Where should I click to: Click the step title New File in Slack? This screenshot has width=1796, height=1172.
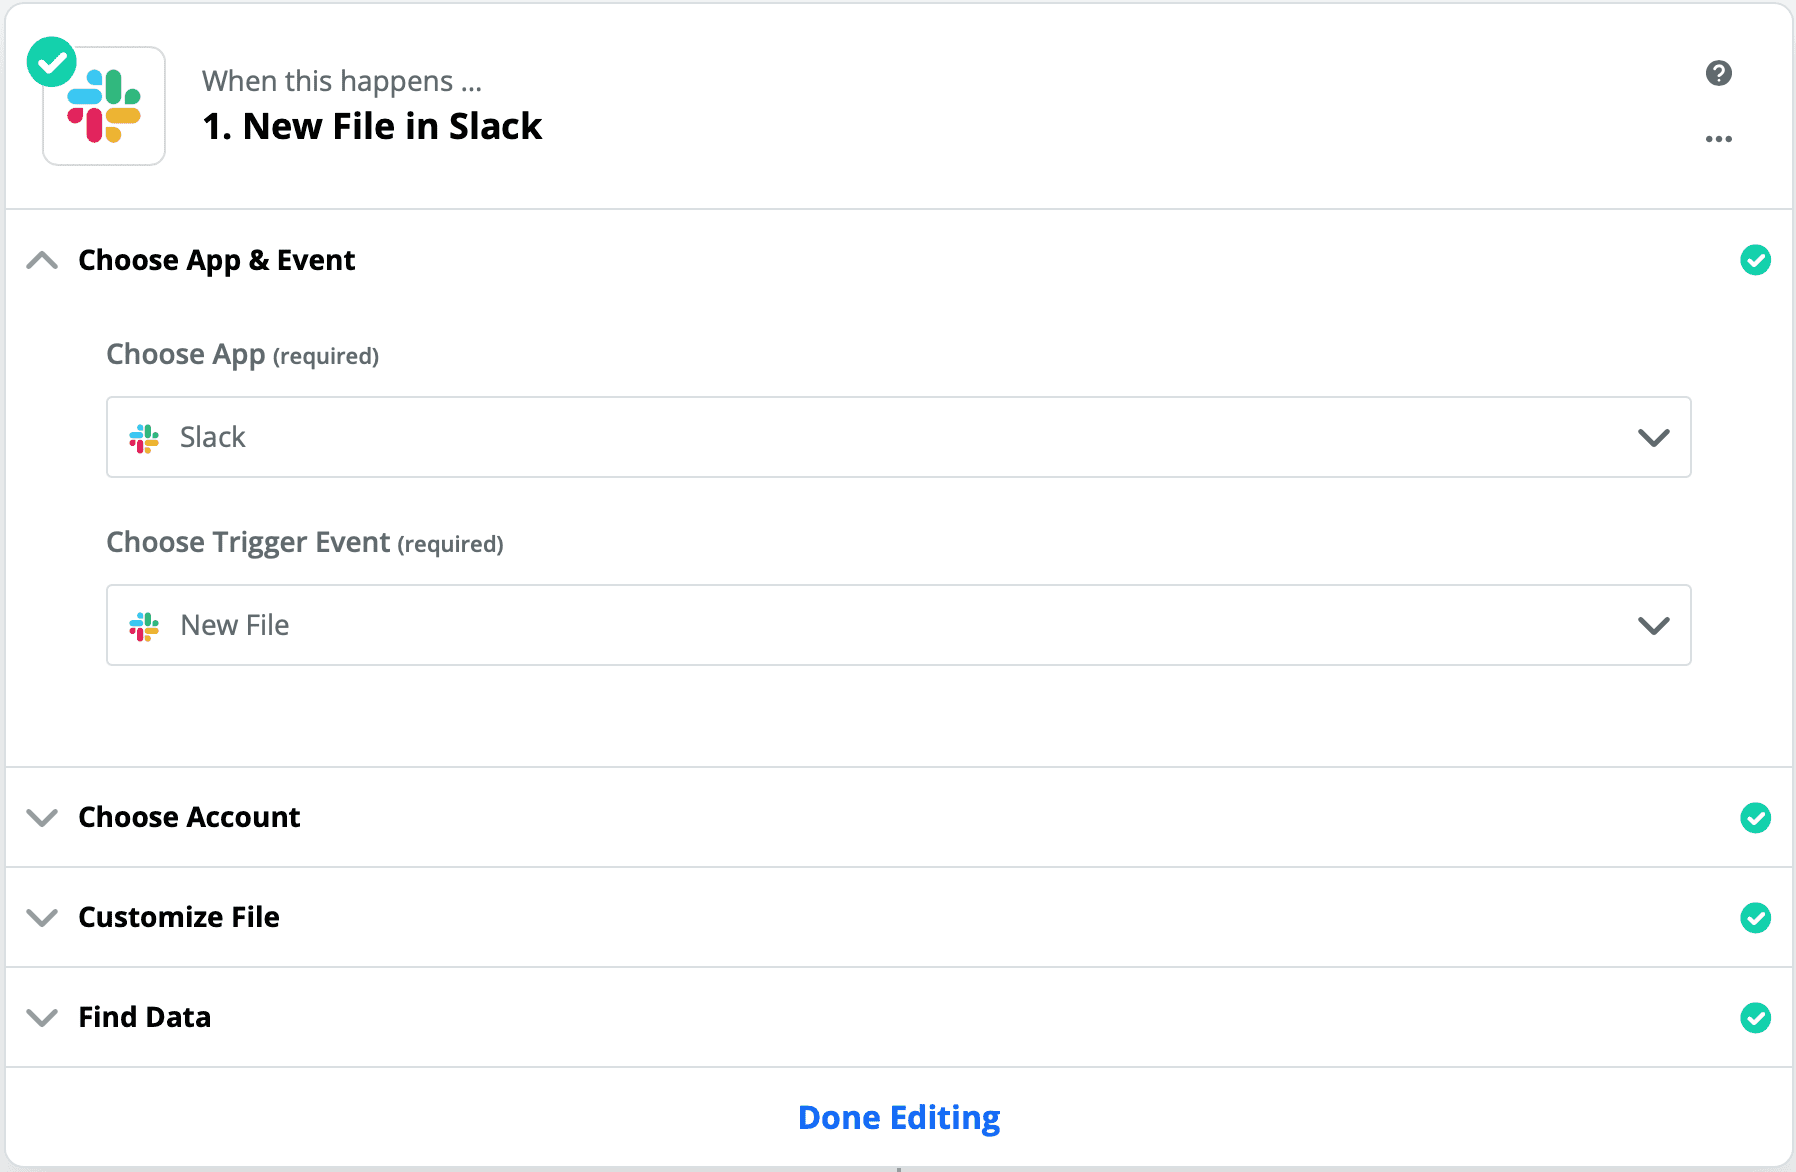point(372,126)
